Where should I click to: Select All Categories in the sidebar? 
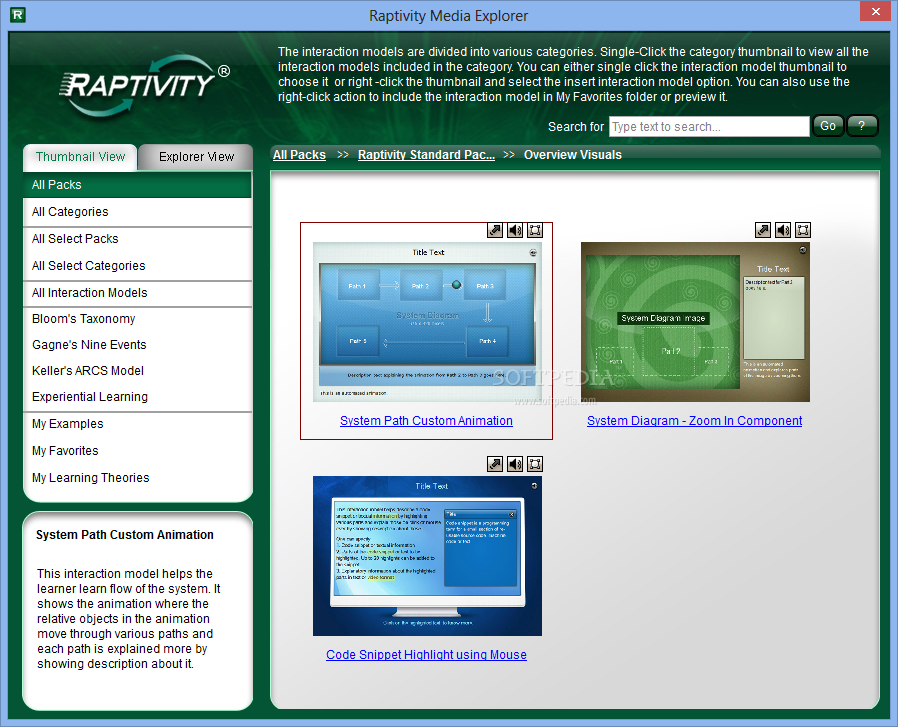(x=137, y=212)
